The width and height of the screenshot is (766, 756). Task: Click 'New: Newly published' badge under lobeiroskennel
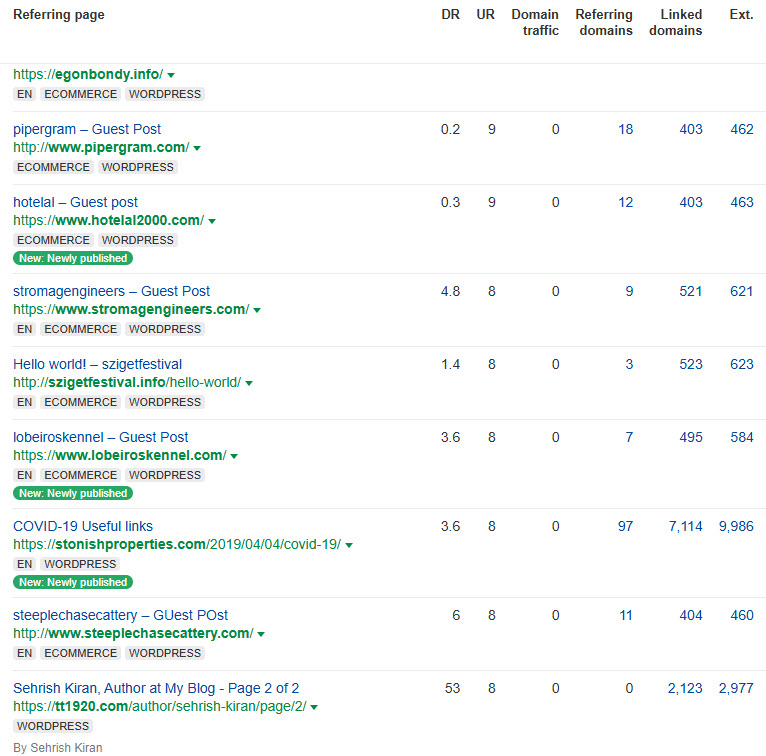click(73, 493)
